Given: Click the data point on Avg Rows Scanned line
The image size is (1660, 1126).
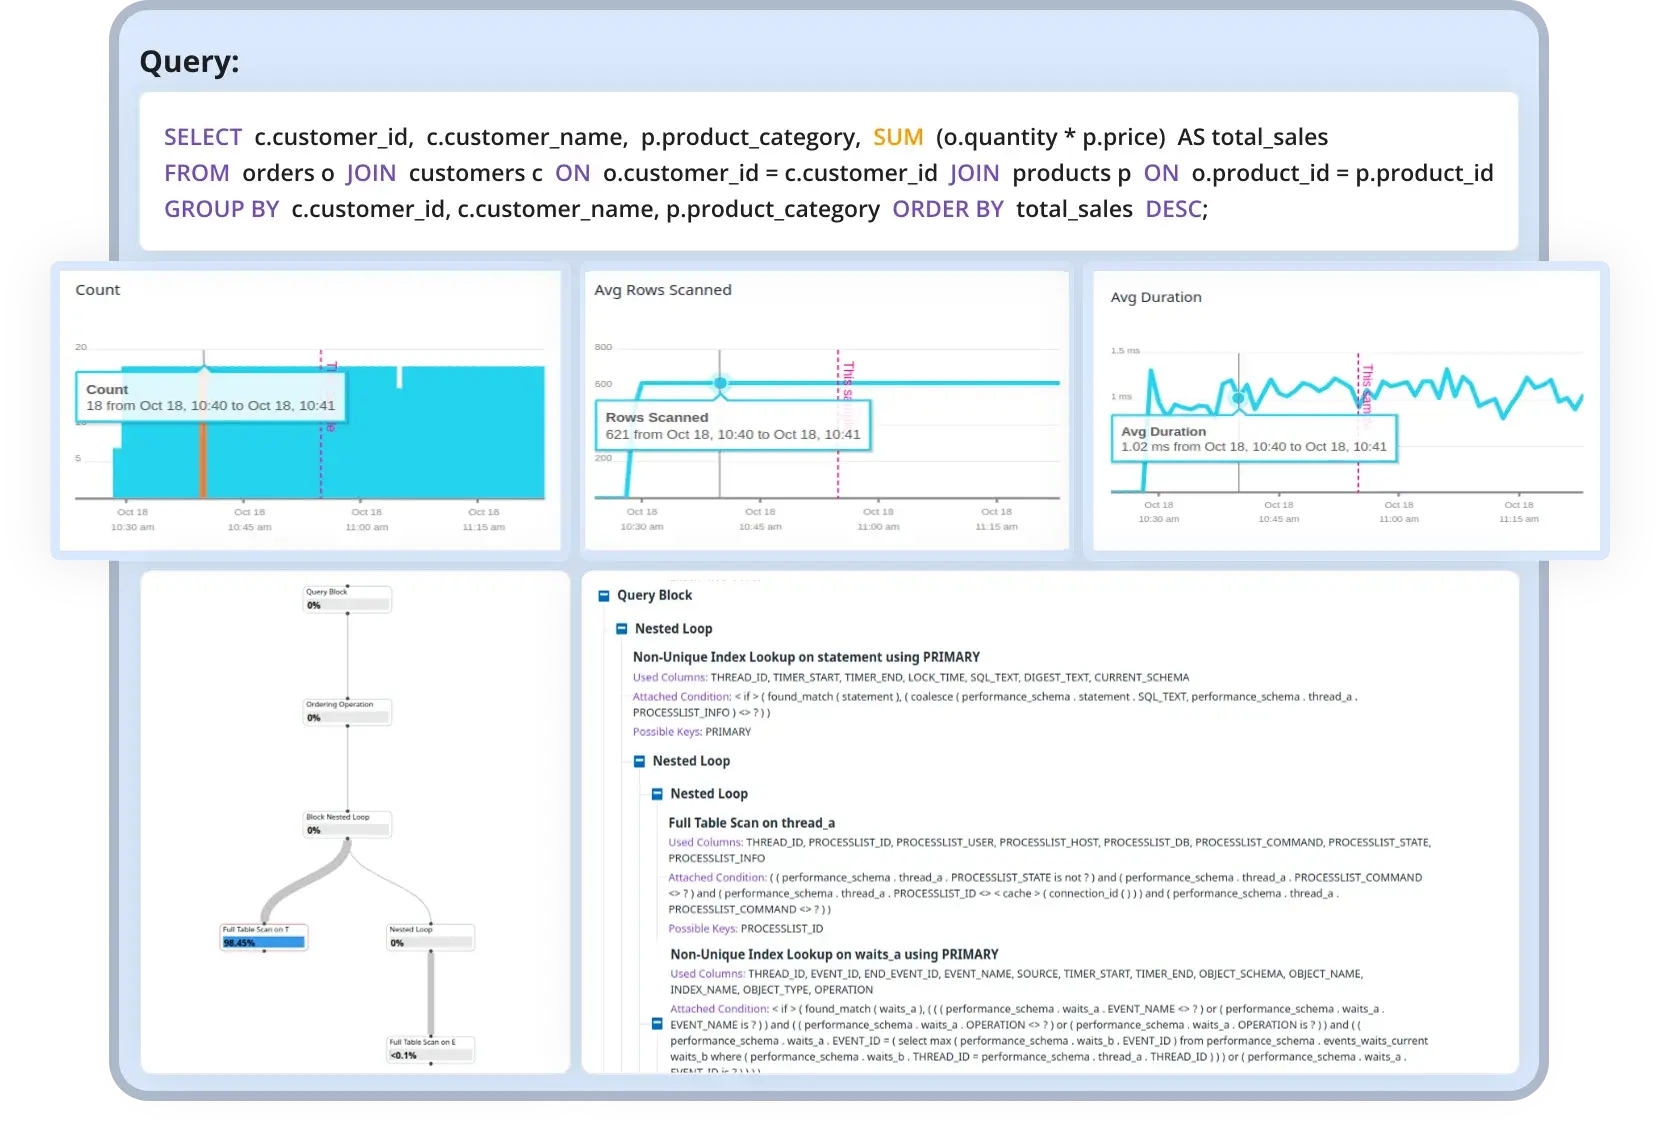Looking at the screenshot, I should 720,383.
